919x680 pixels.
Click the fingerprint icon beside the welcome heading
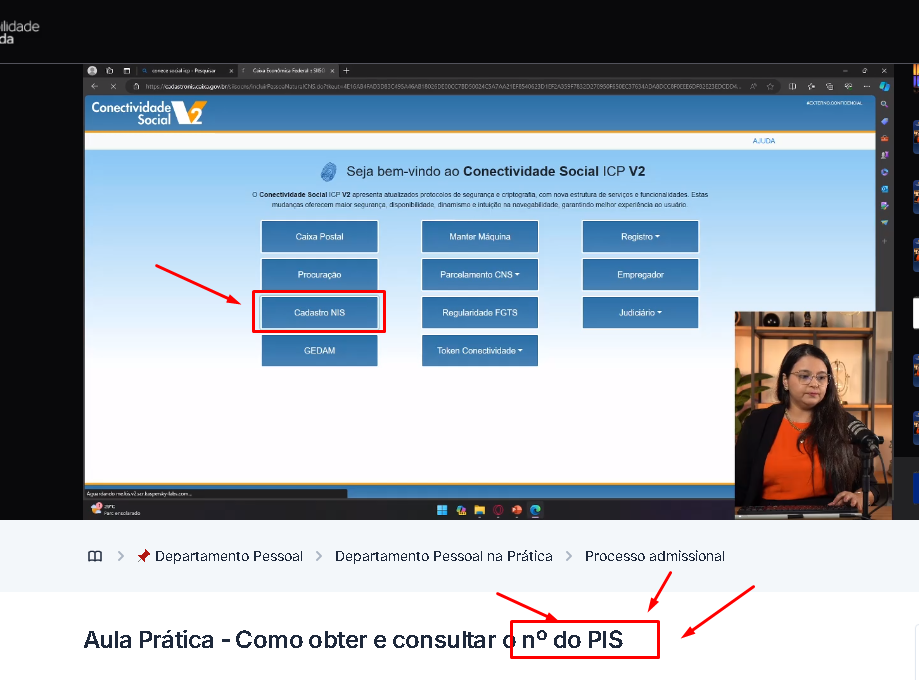[x=328, y=172]
